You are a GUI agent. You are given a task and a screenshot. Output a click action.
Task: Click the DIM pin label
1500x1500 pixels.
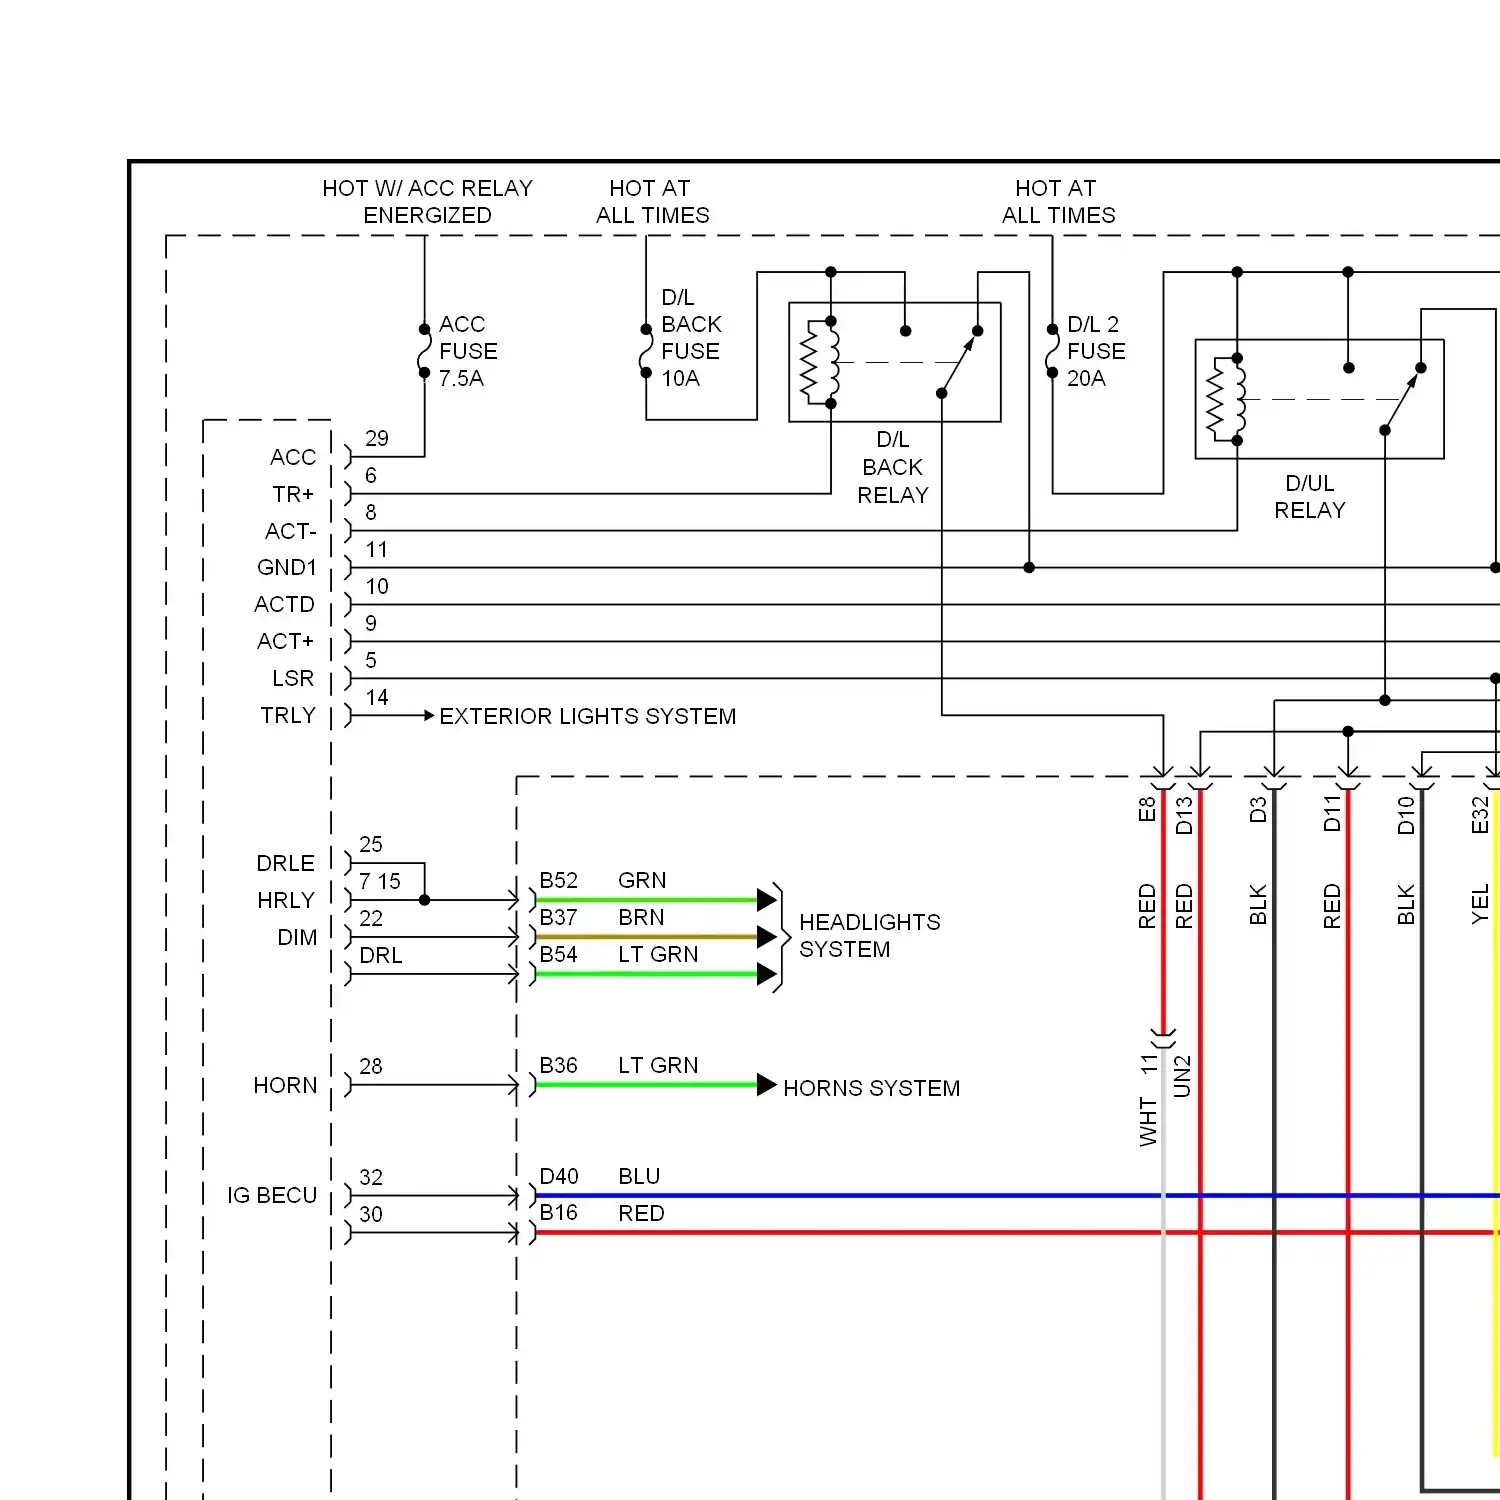pyautogui.click(x=298, y=937)
